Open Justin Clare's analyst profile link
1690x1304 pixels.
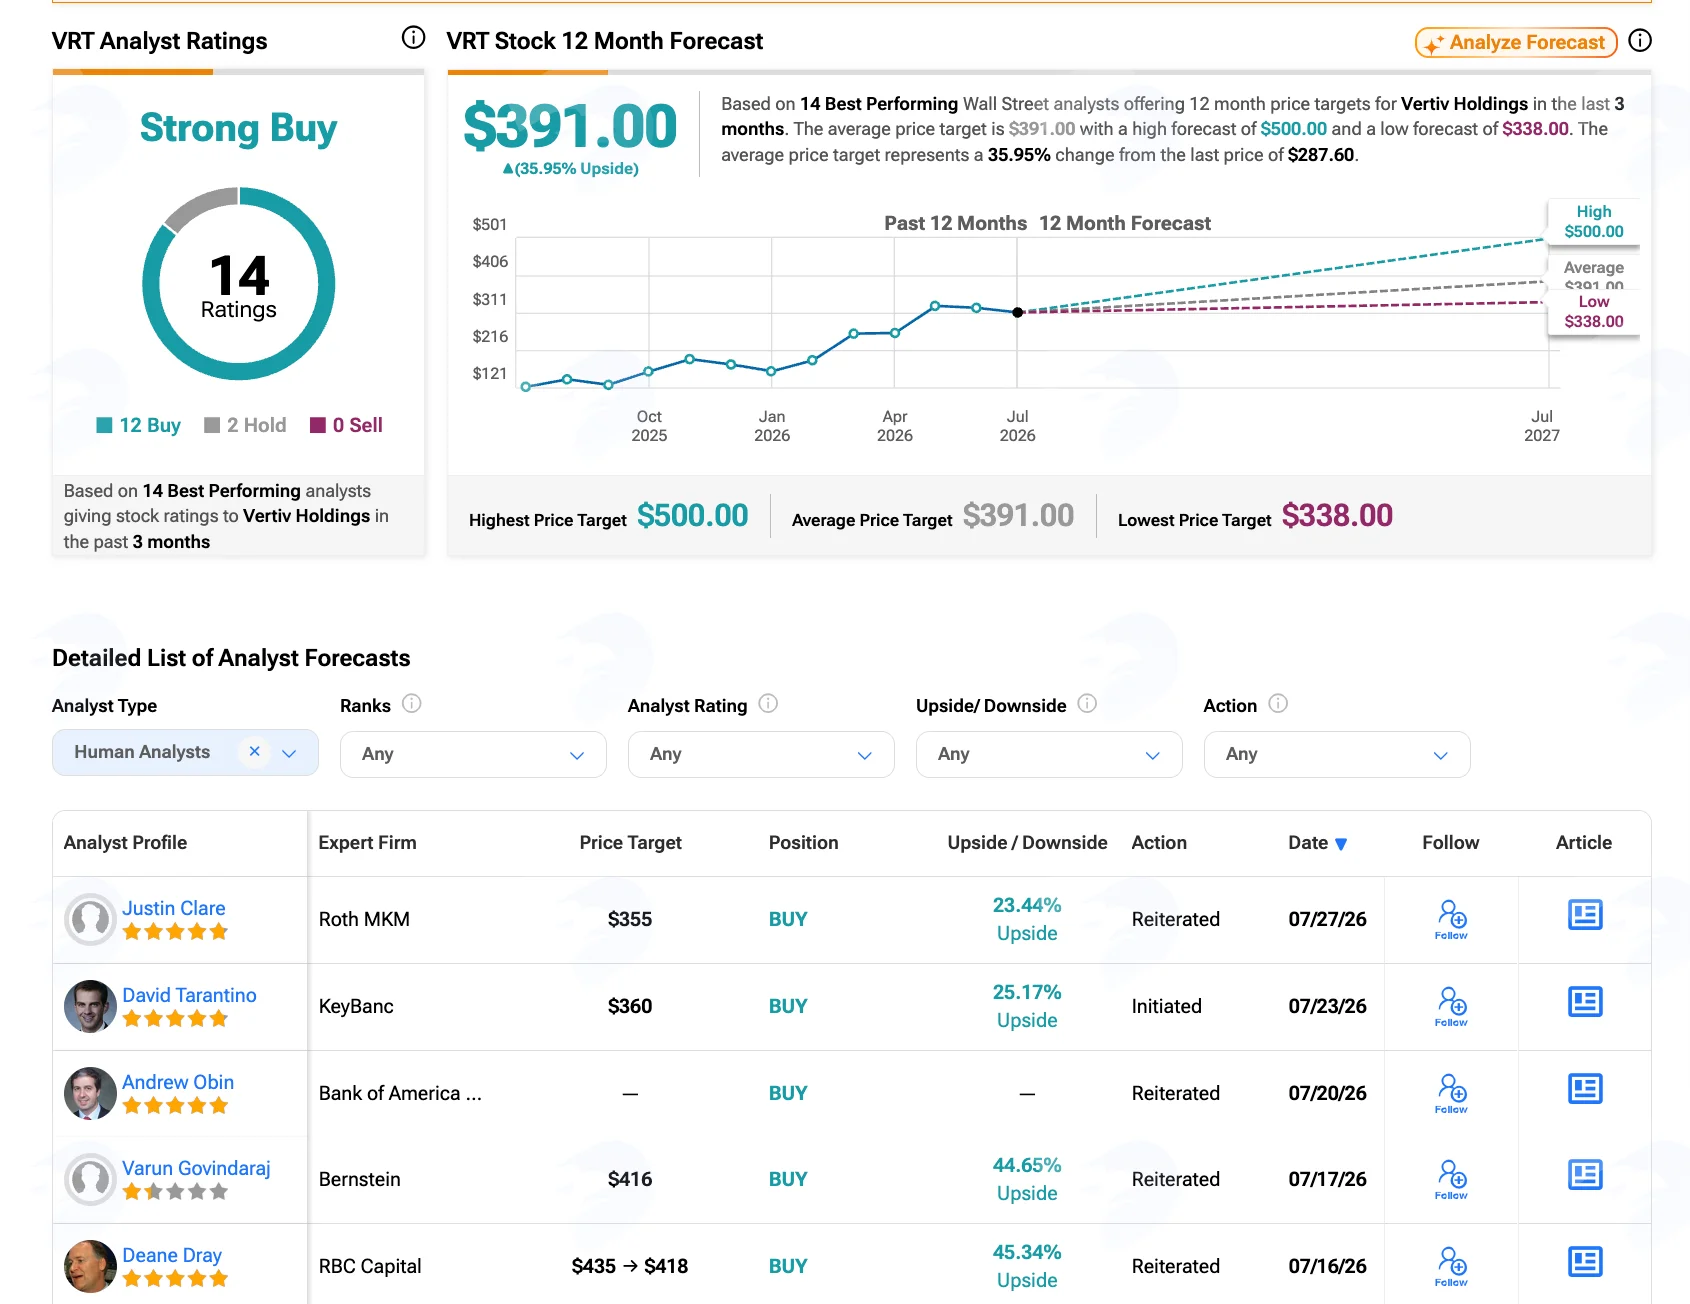click(174, 908)
